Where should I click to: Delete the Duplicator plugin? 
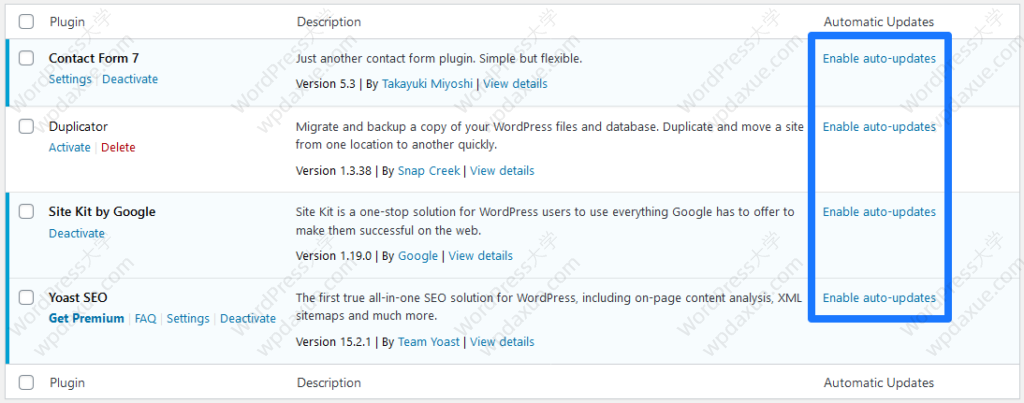tap(118, 147)
